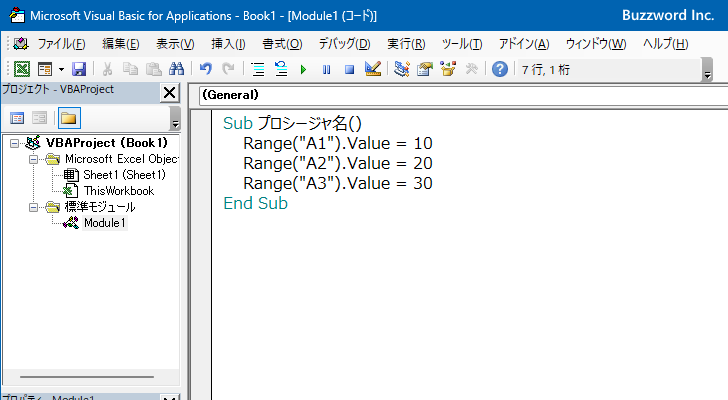Screen dimensions: 728x400
Task: Open the アドイン(A) menu
Action: click(x=524, y=44)
